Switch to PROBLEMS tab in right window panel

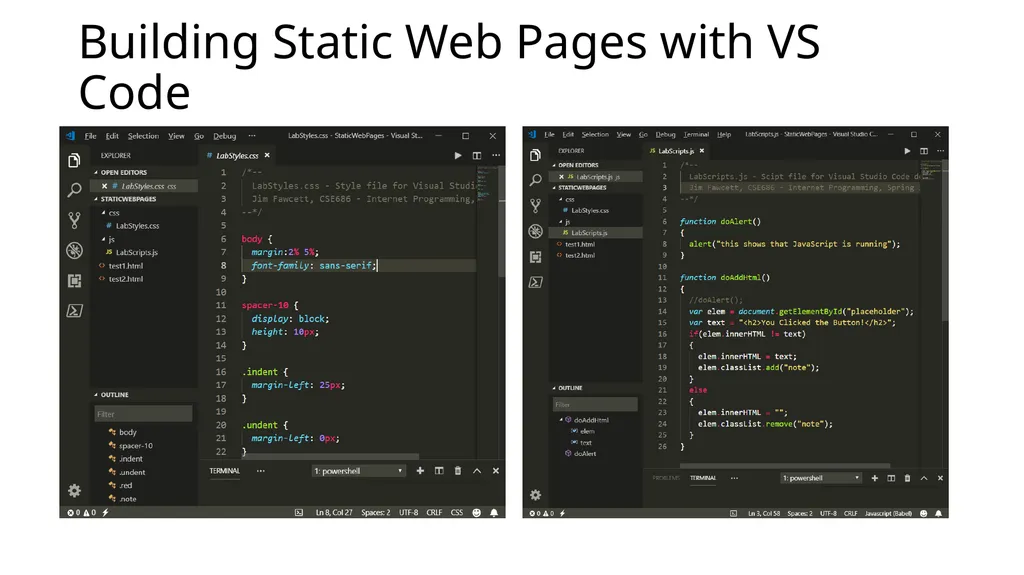[666, 478]
